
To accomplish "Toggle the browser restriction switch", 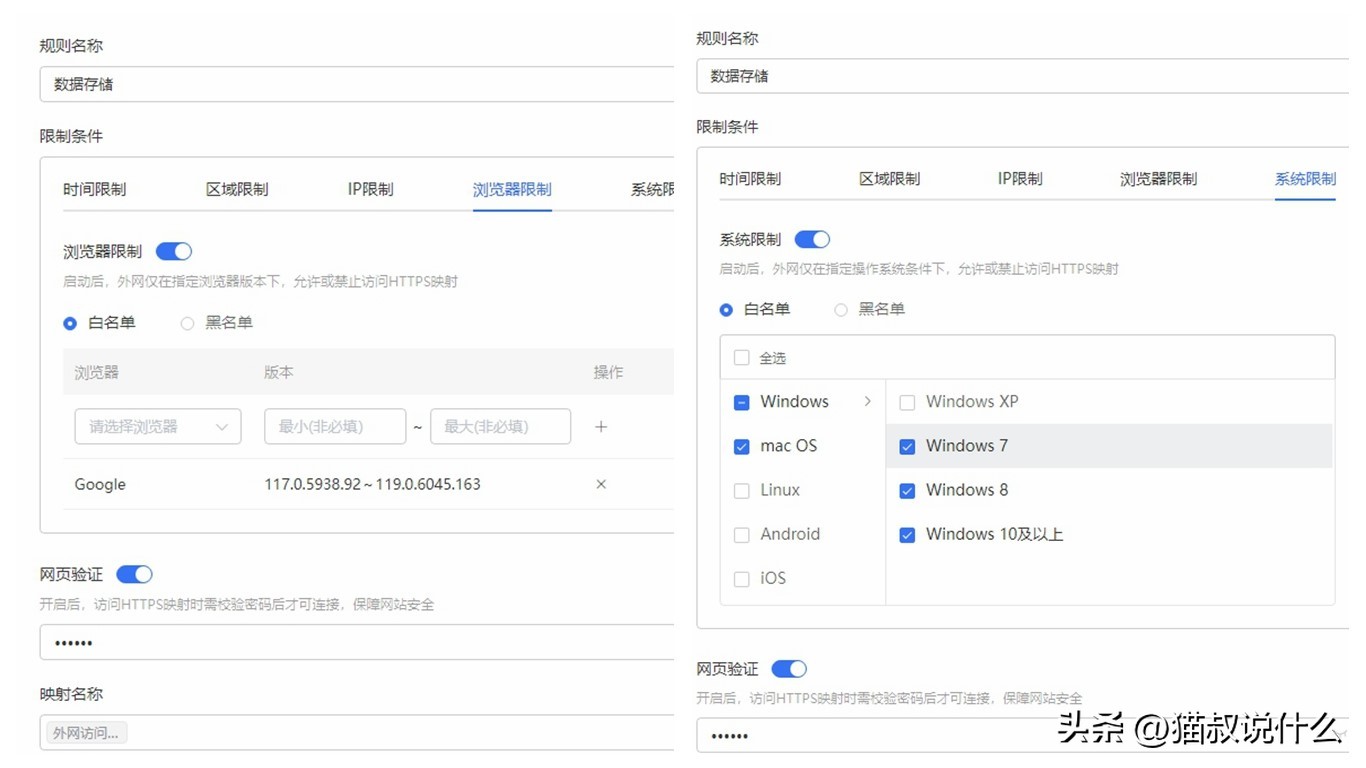I will pos(174,252).
